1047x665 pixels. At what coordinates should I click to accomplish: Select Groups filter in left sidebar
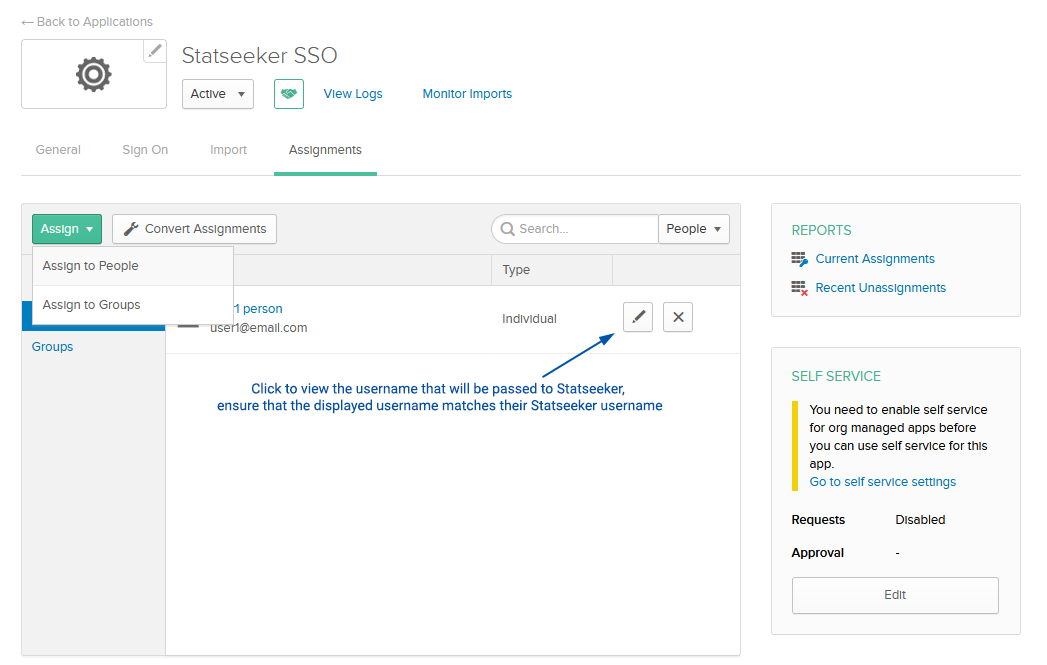(52, 347)
